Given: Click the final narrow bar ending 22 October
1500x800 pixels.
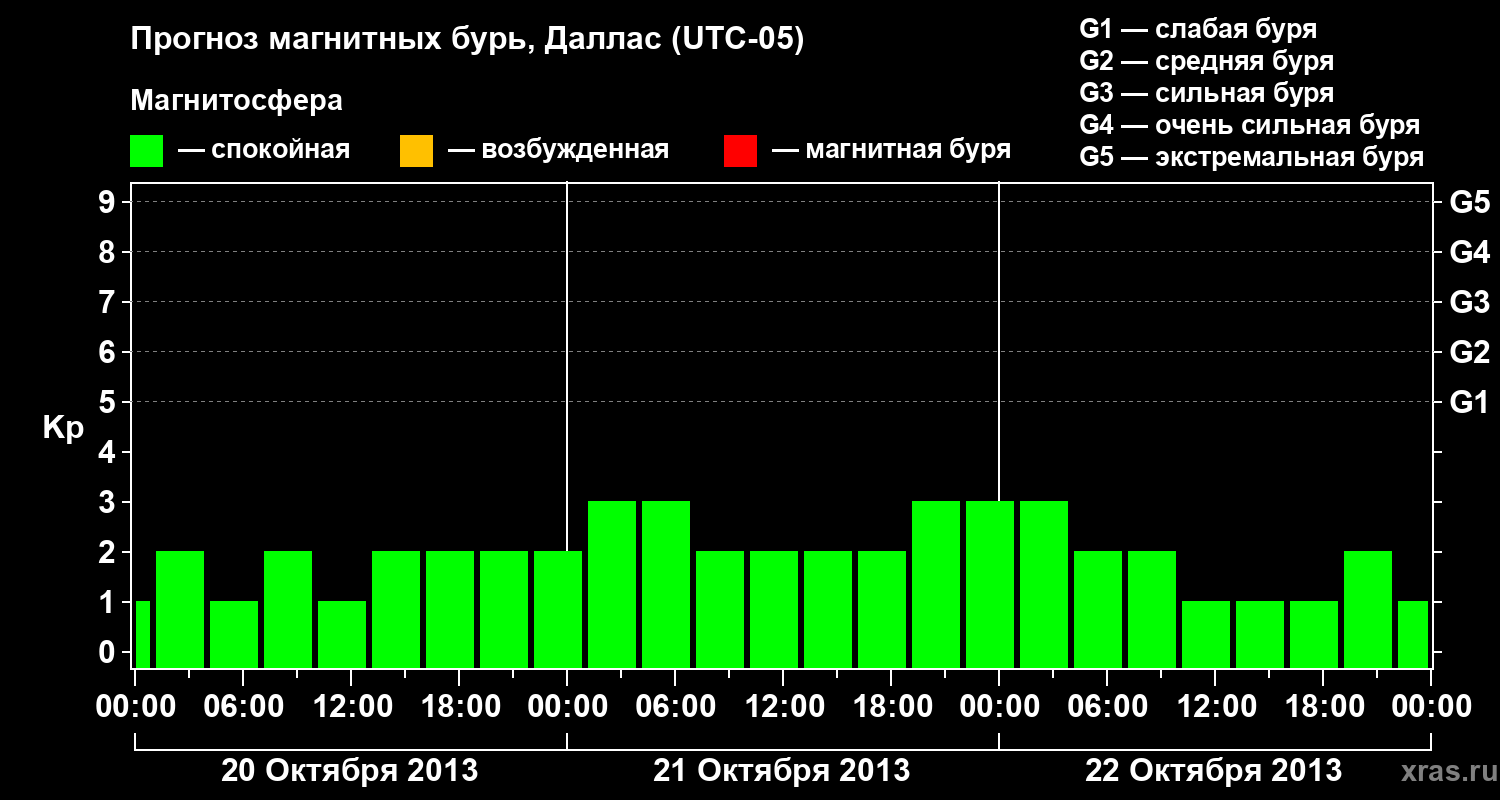Looking at the screenshot, I should pyautogui.click(x=1413, y=634).
